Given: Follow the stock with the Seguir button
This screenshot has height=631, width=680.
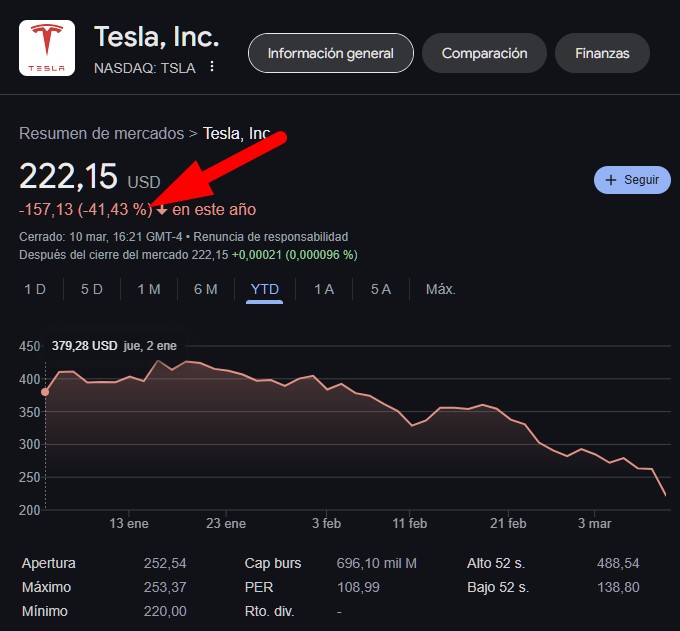Looking at the screenshot, I should click(x=632, y=180).
